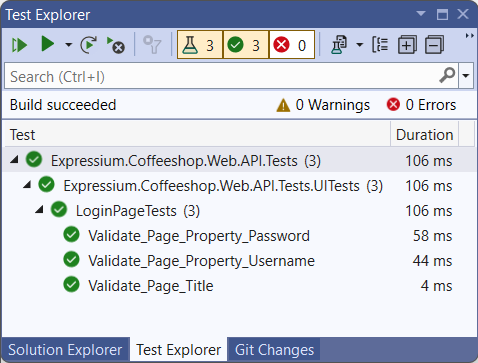Toggle the failed tests filter showing 0
The image size is (478, 363).
pyautogui.click(x=291, y=45)
